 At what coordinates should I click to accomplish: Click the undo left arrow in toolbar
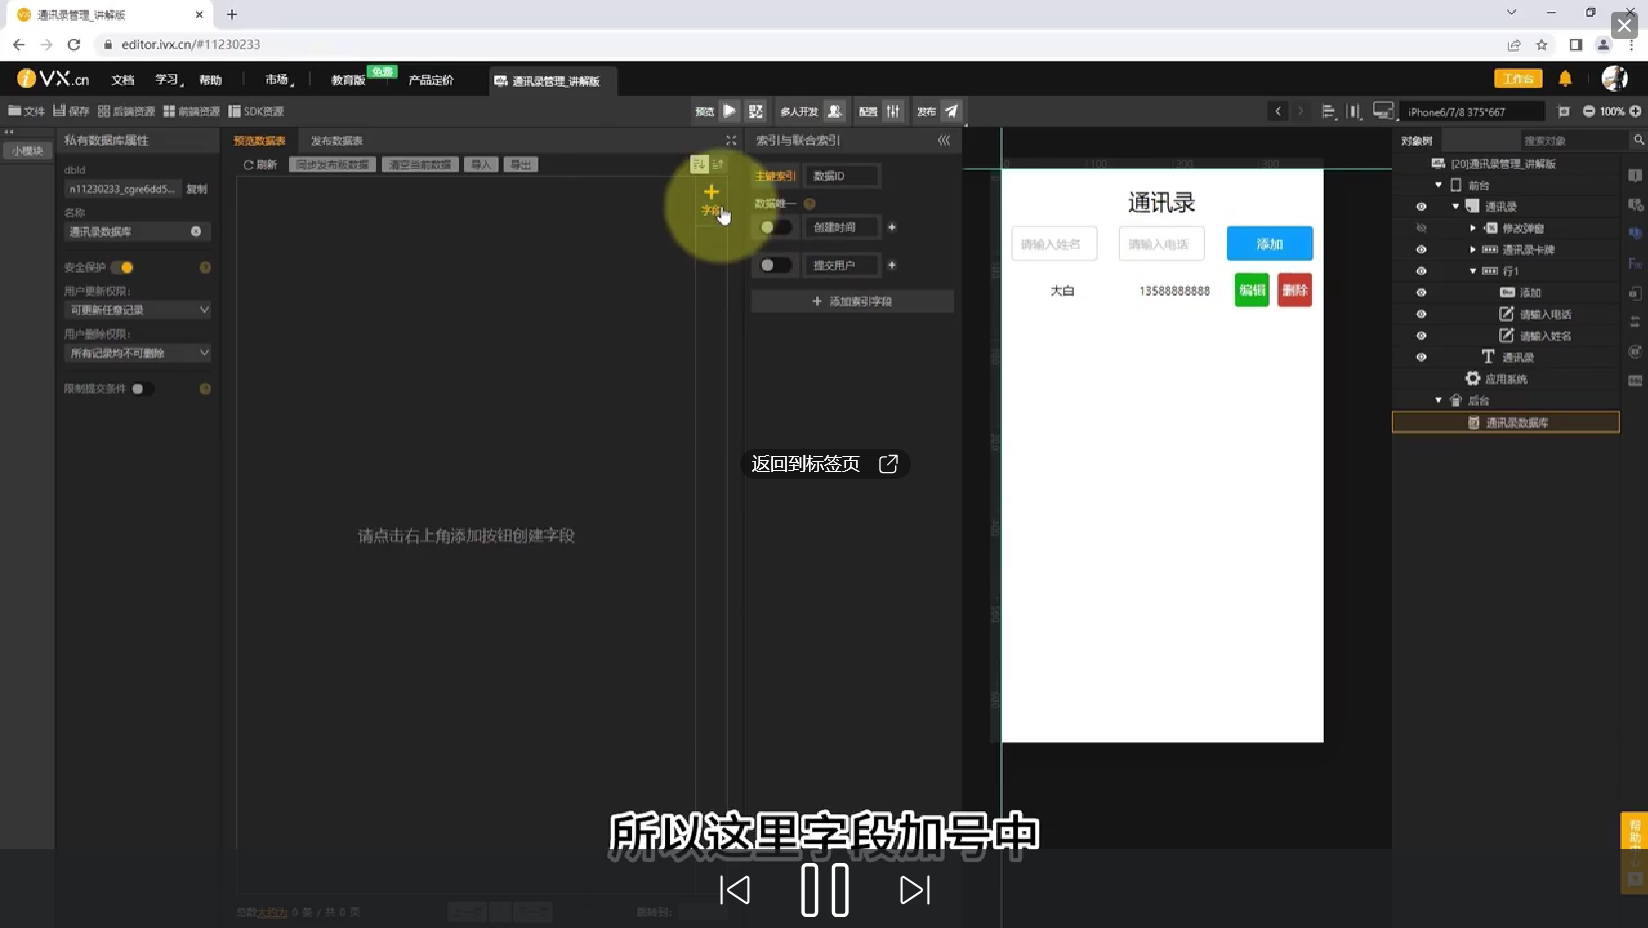point(1278,111)
